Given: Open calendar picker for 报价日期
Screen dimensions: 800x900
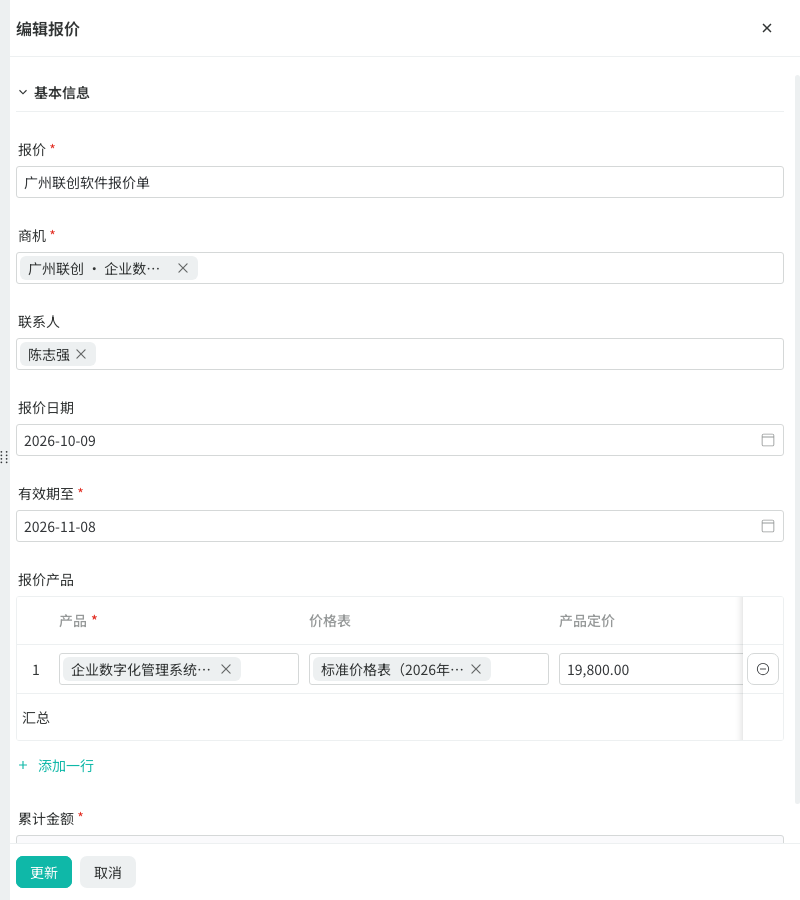Looking at the screenshot, I should [768, 440].
